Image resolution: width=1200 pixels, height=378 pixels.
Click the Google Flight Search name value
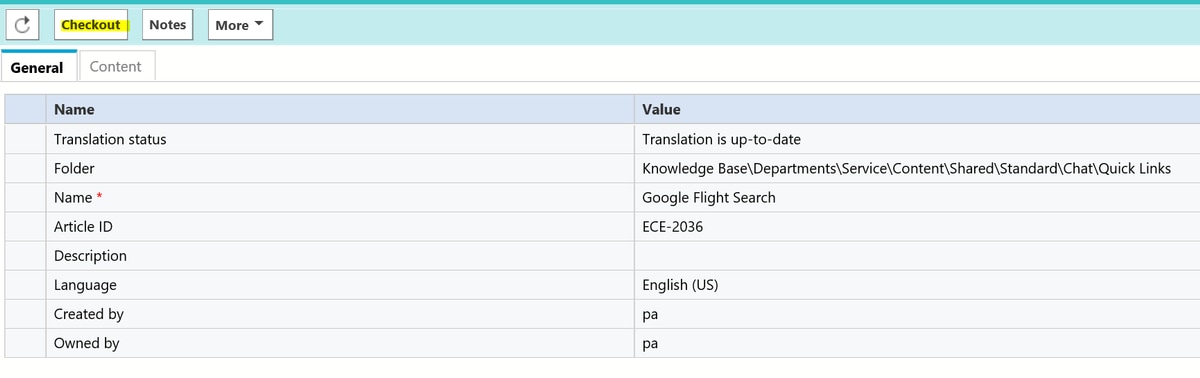(709, 197)
